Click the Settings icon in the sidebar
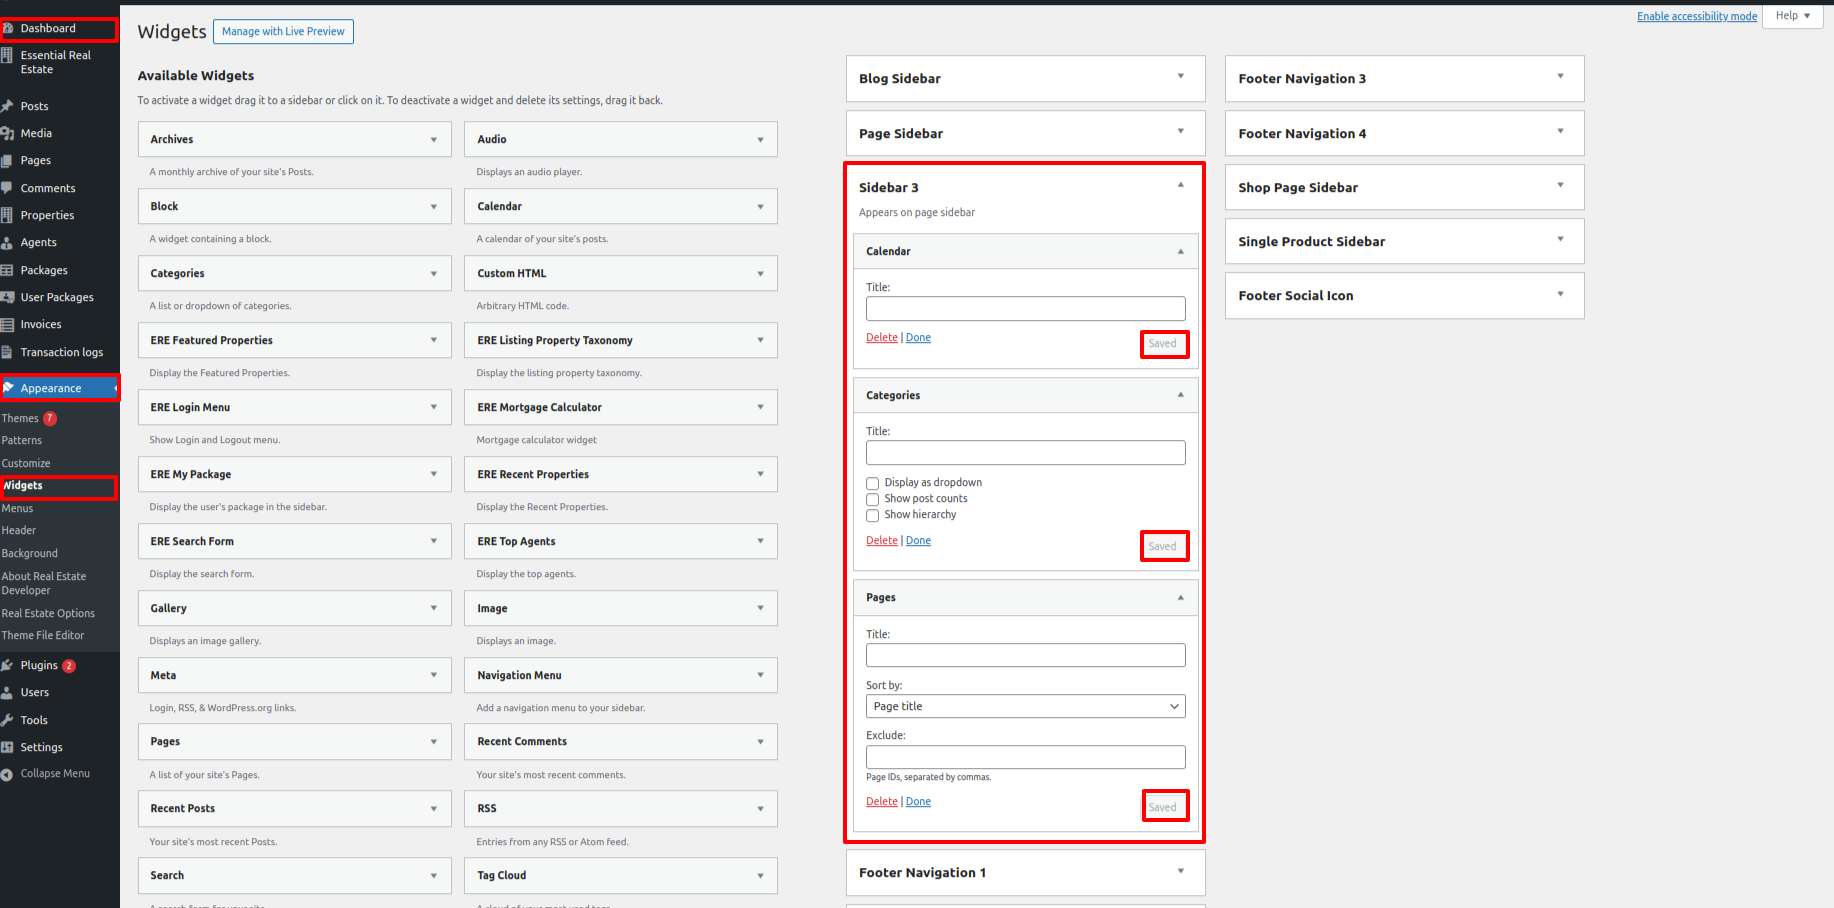Image resolution: width=1834 pixels, height=908 pixels. pos(7,747)
